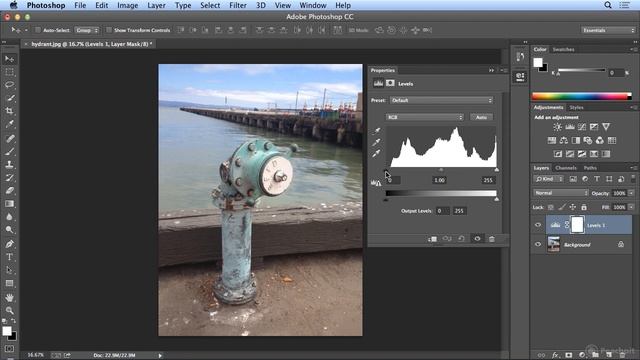Select the Move tool in toolbar
Image resolution: width=640 pixels, height=360 pixels.
[x=9, y=59]
